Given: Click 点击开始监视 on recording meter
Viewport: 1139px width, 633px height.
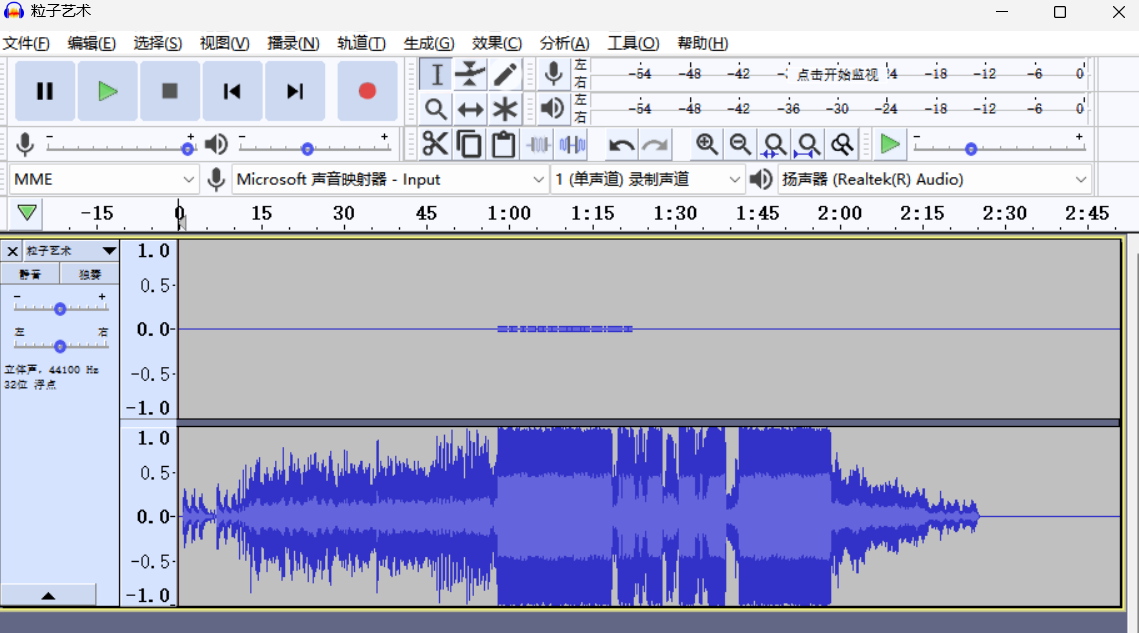Looking at the screenshot, I should pos(836,74).
